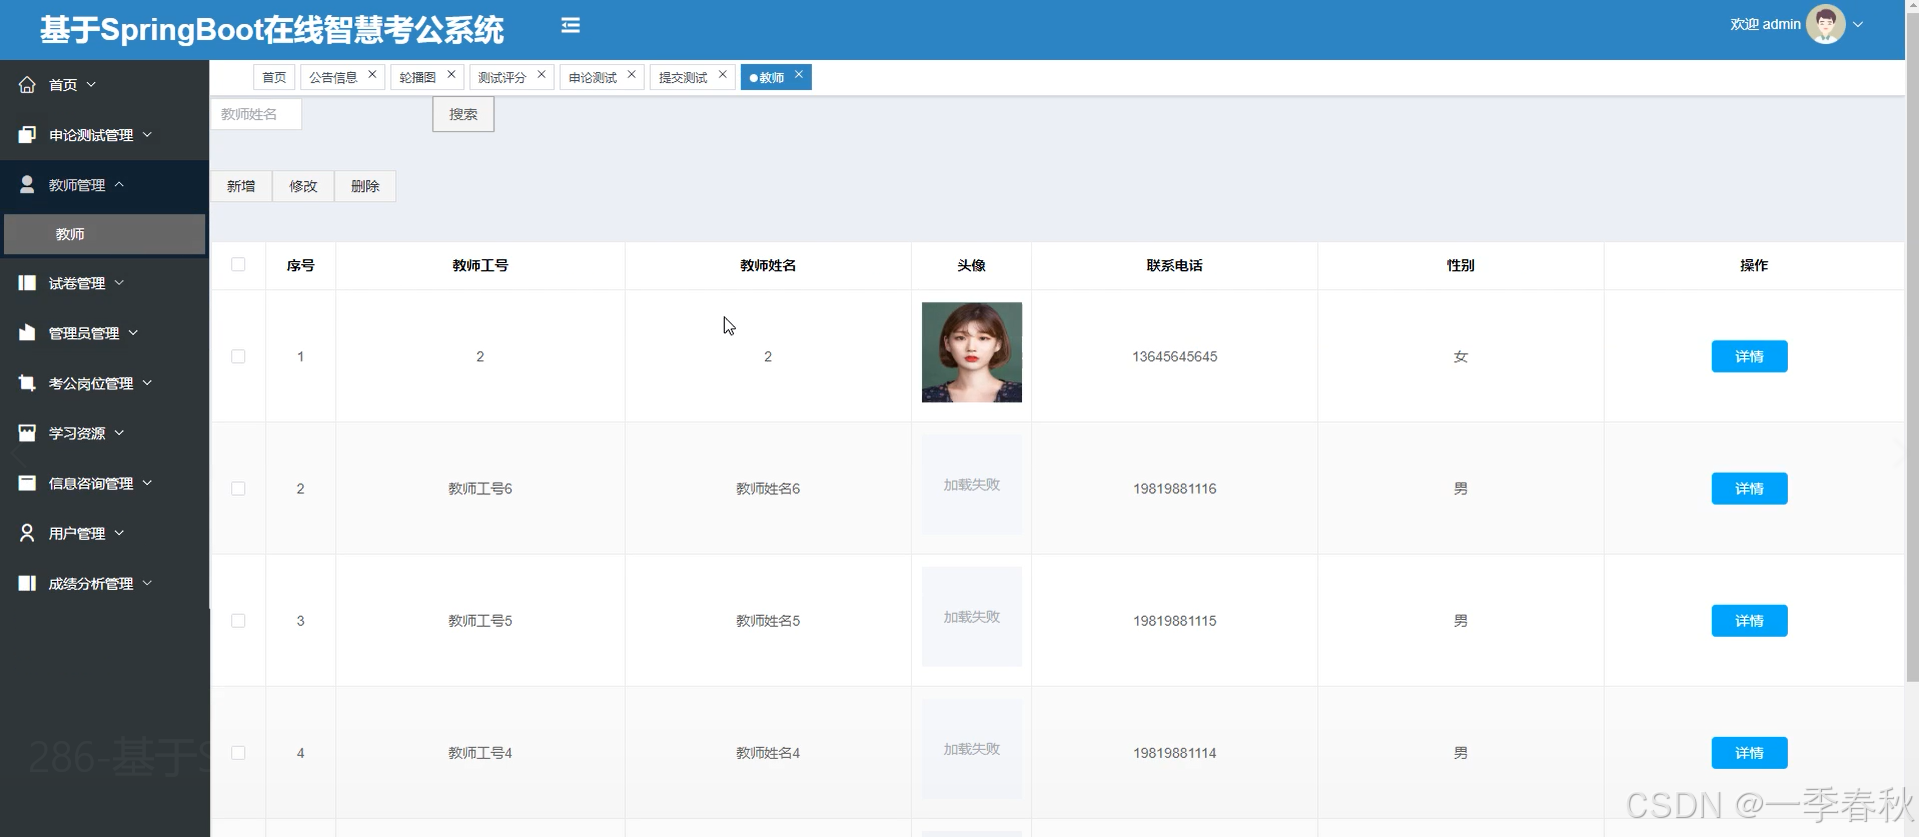Expand the 试卷管理 menu
Viewport: 1919px width, 837px height.
point(119,283)
